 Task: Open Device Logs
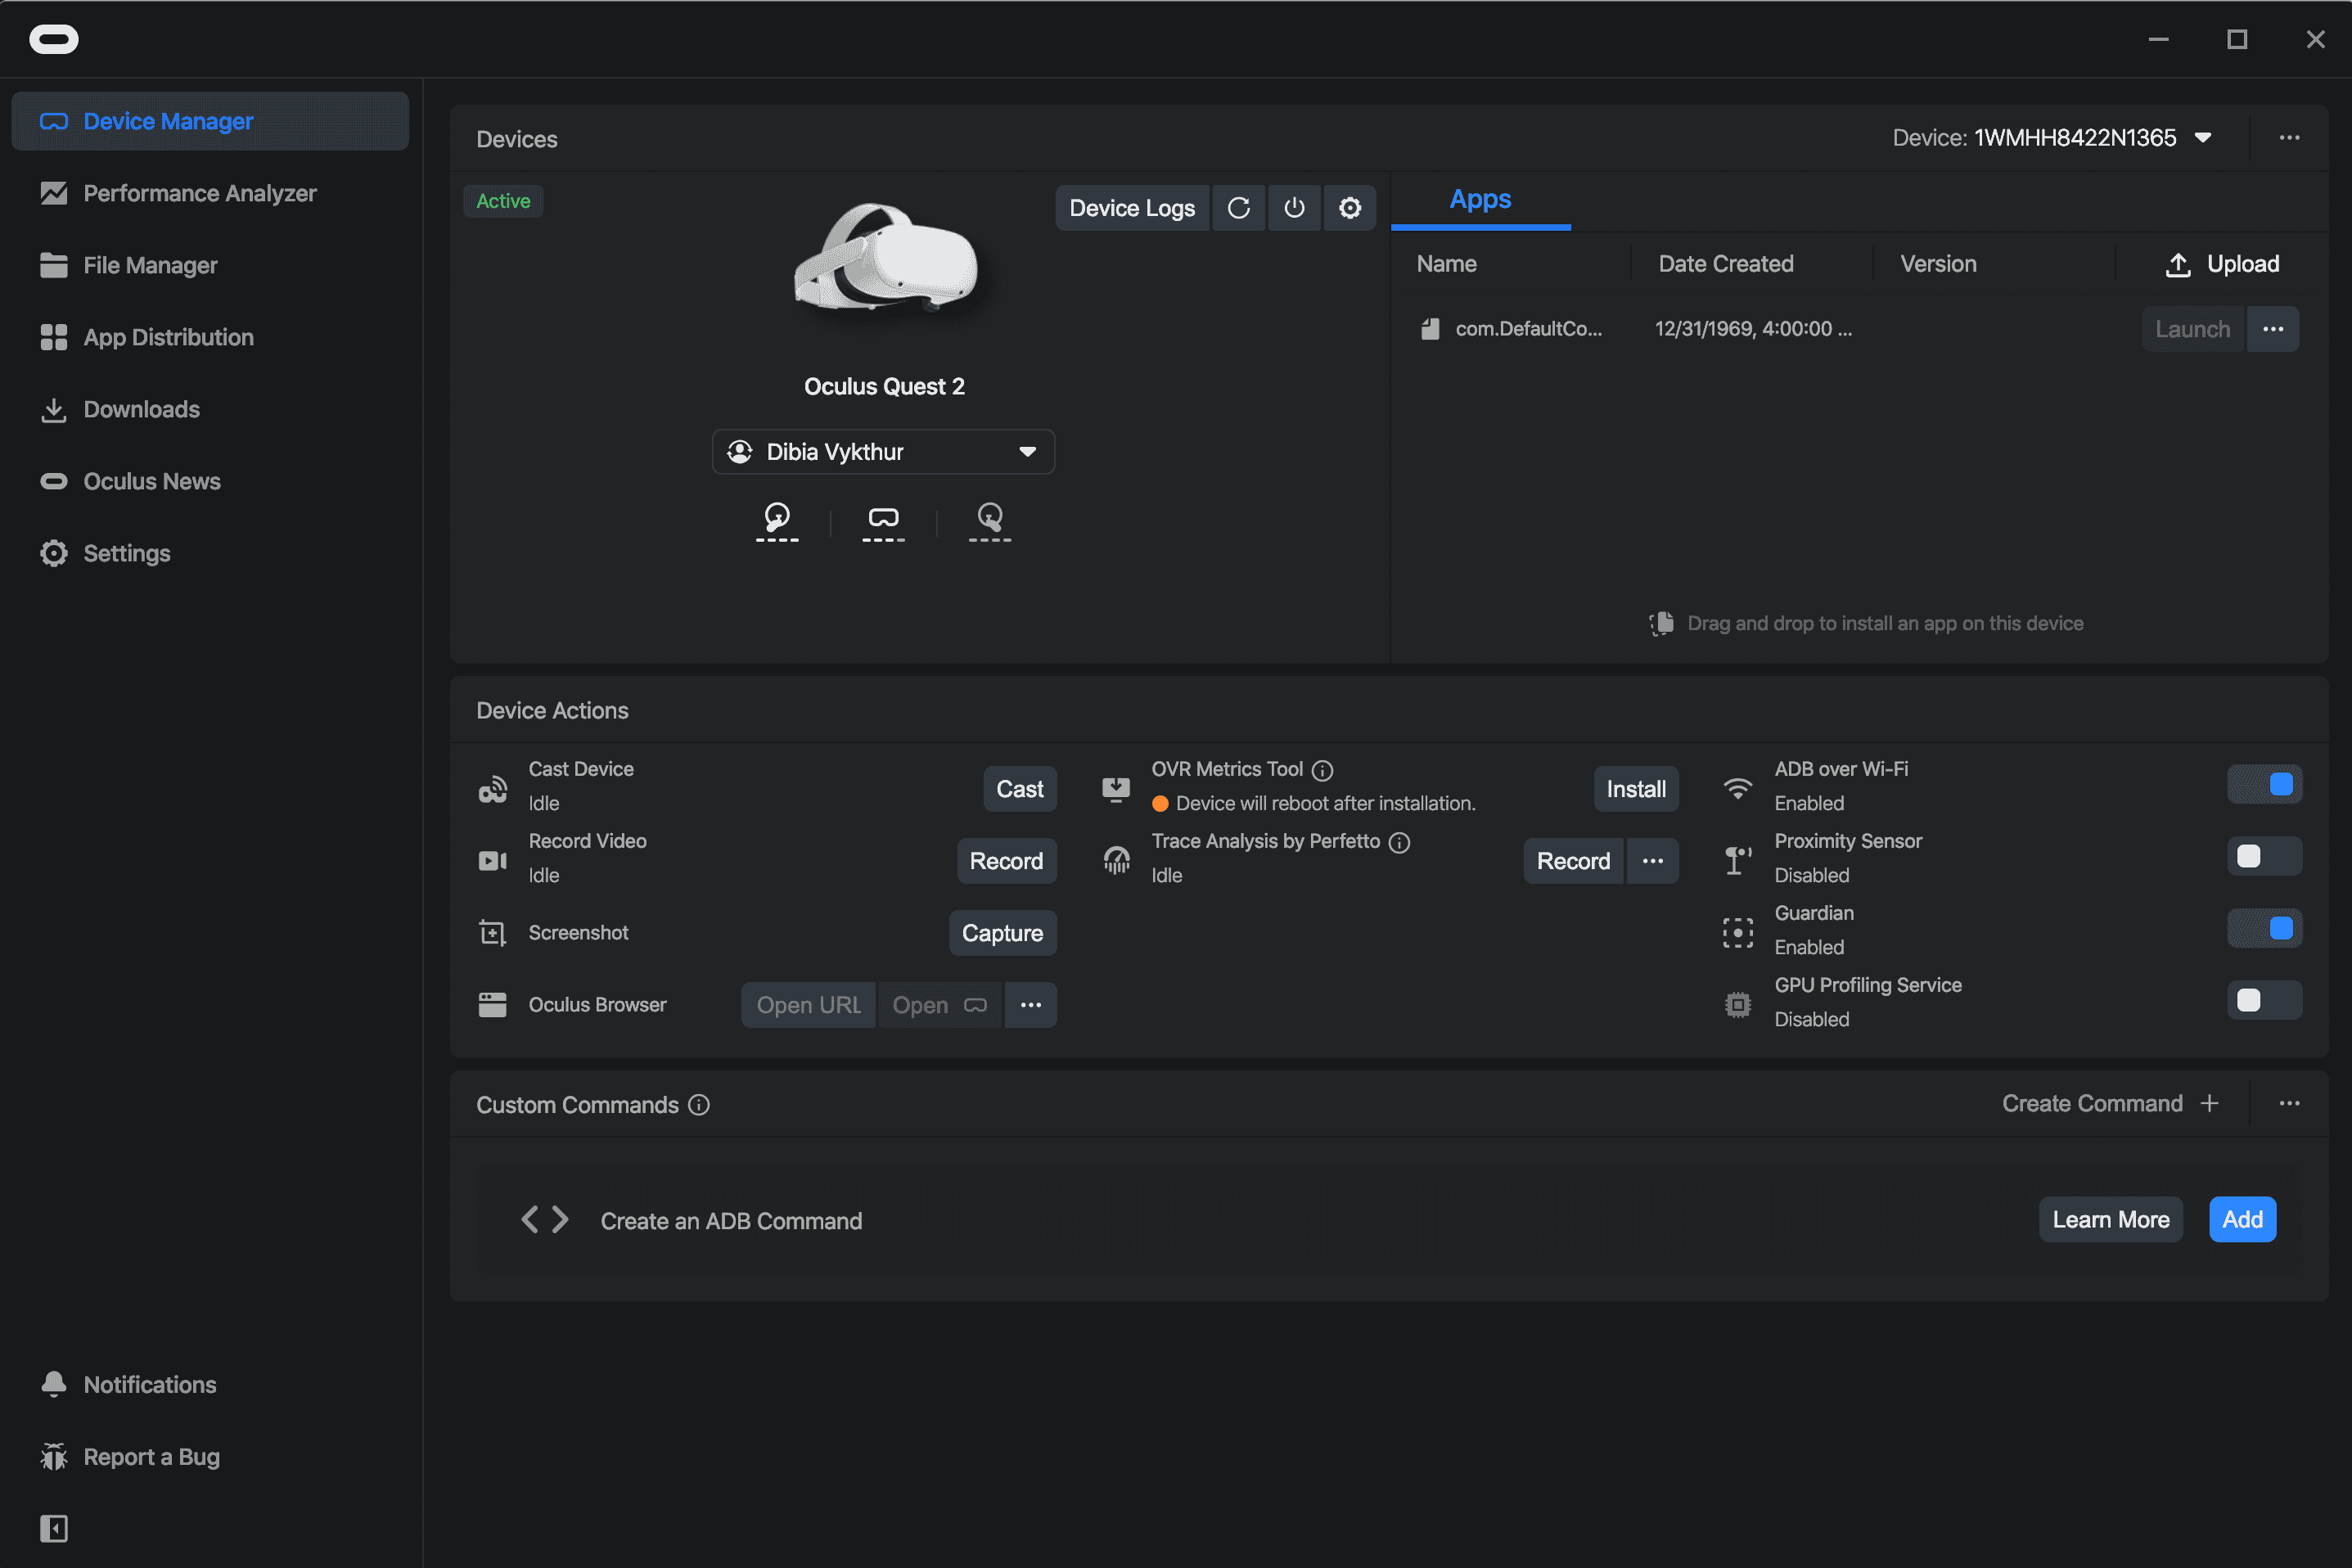point(1132,208)
